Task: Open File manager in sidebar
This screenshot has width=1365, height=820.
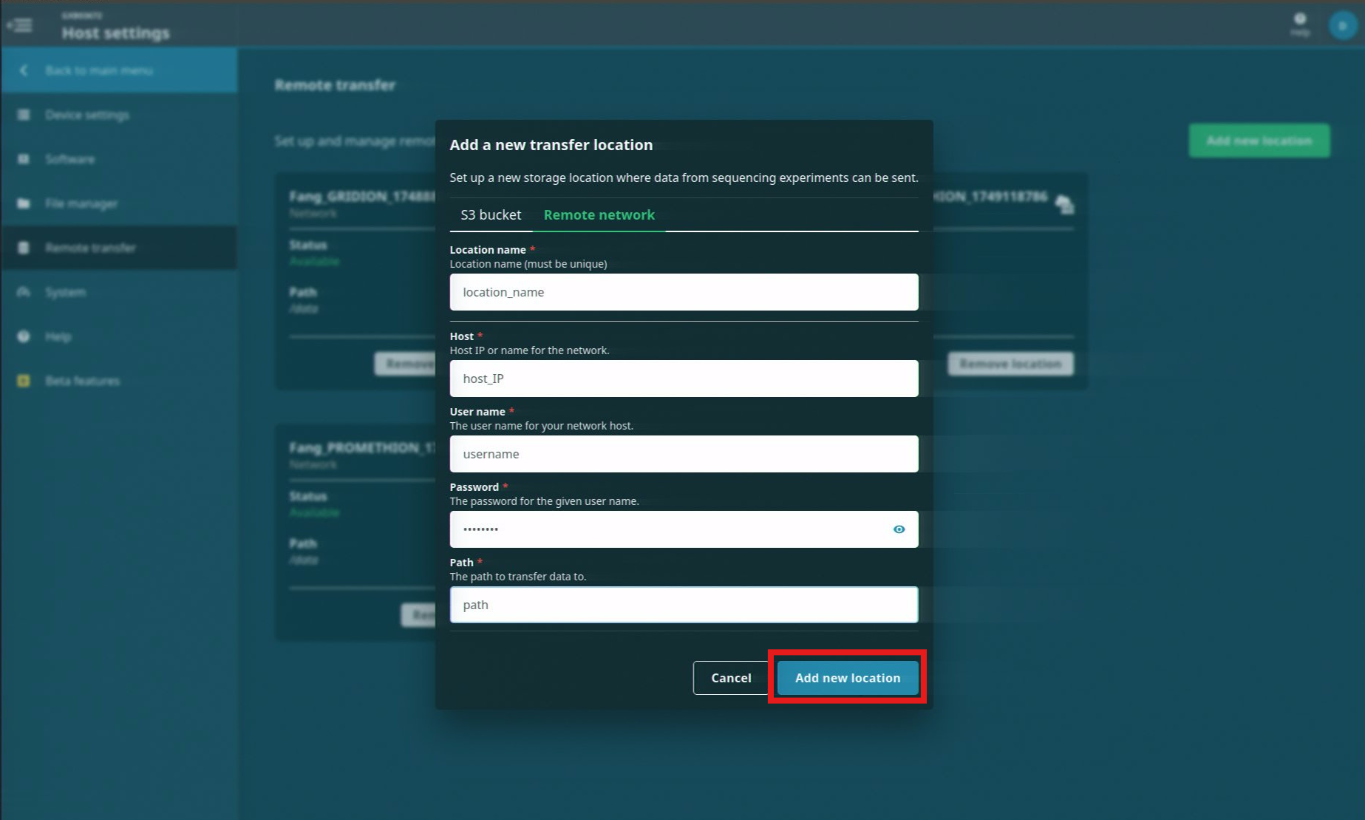Action: (119, 203)
